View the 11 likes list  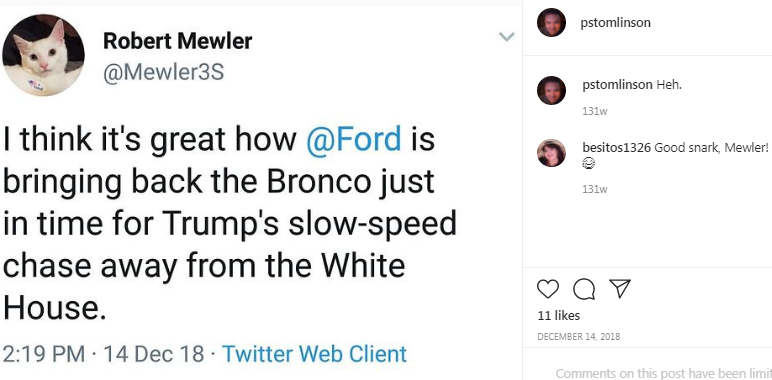pyautogui.click(x=559, y=316)
